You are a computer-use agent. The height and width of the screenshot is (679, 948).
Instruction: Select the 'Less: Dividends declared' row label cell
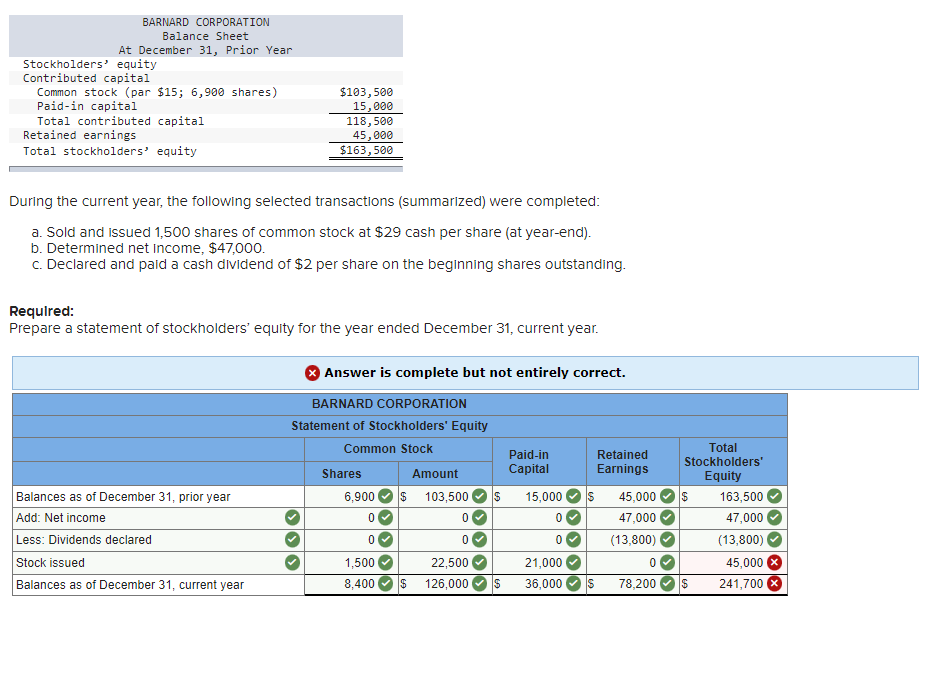pyautogui.click(x=158, y=540)
